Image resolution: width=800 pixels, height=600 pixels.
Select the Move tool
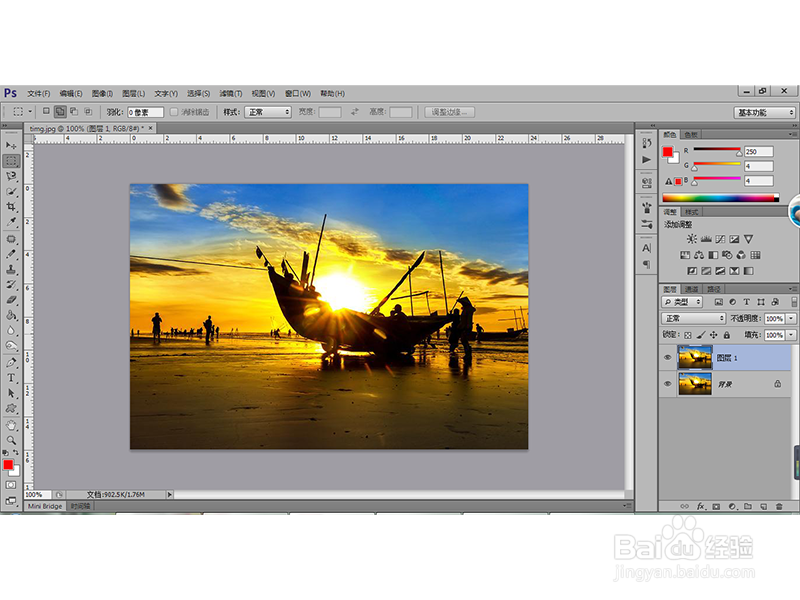[11, 145]
